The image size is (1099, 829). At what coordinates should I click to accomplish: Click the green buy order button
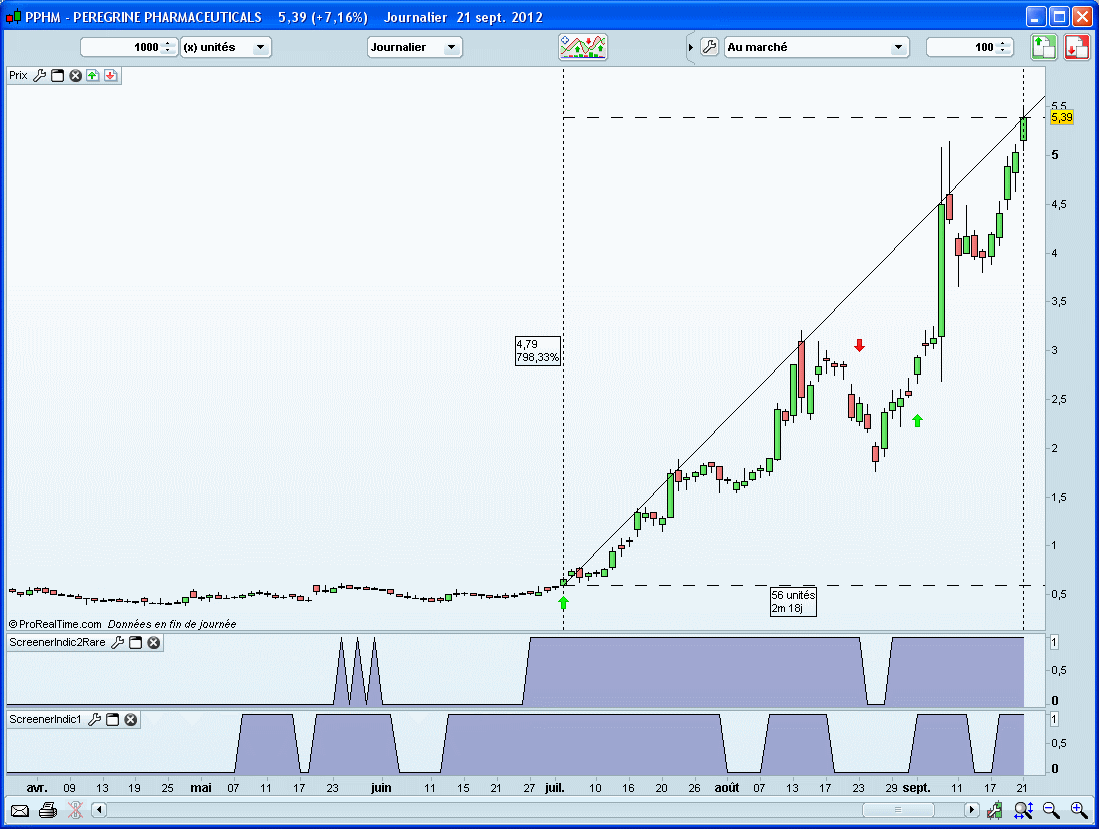coord(1044,47)
